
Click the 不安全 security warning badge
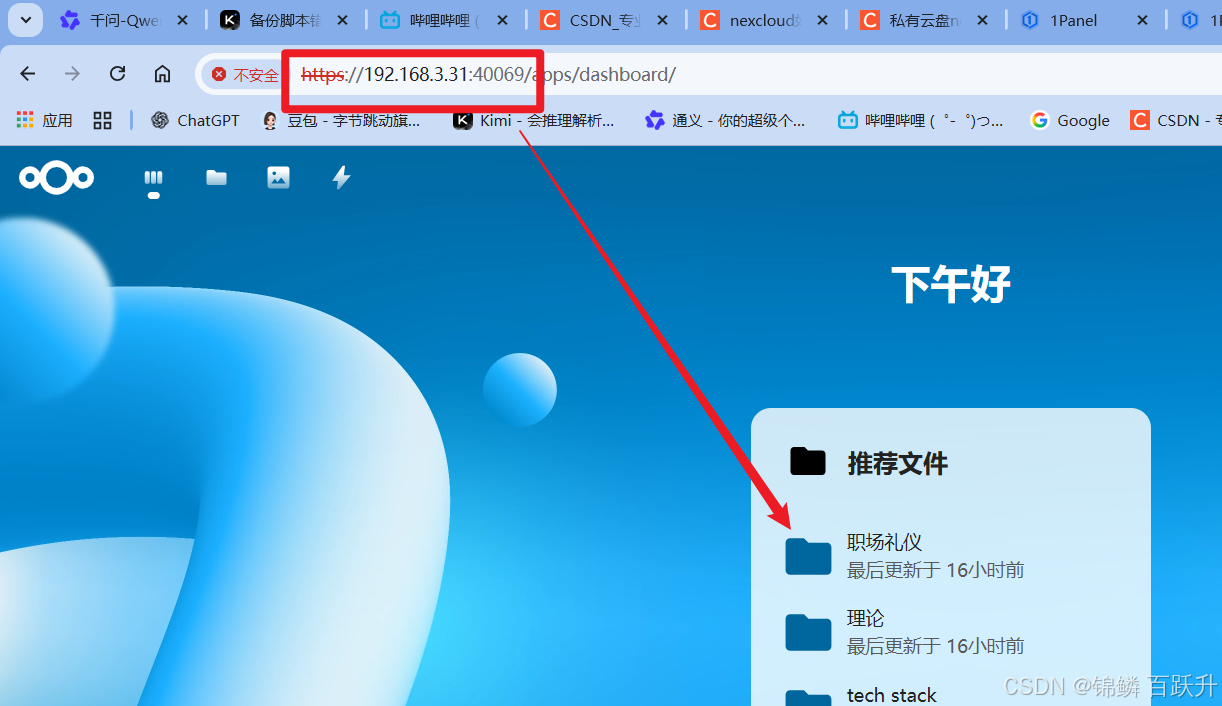(245, 75)
